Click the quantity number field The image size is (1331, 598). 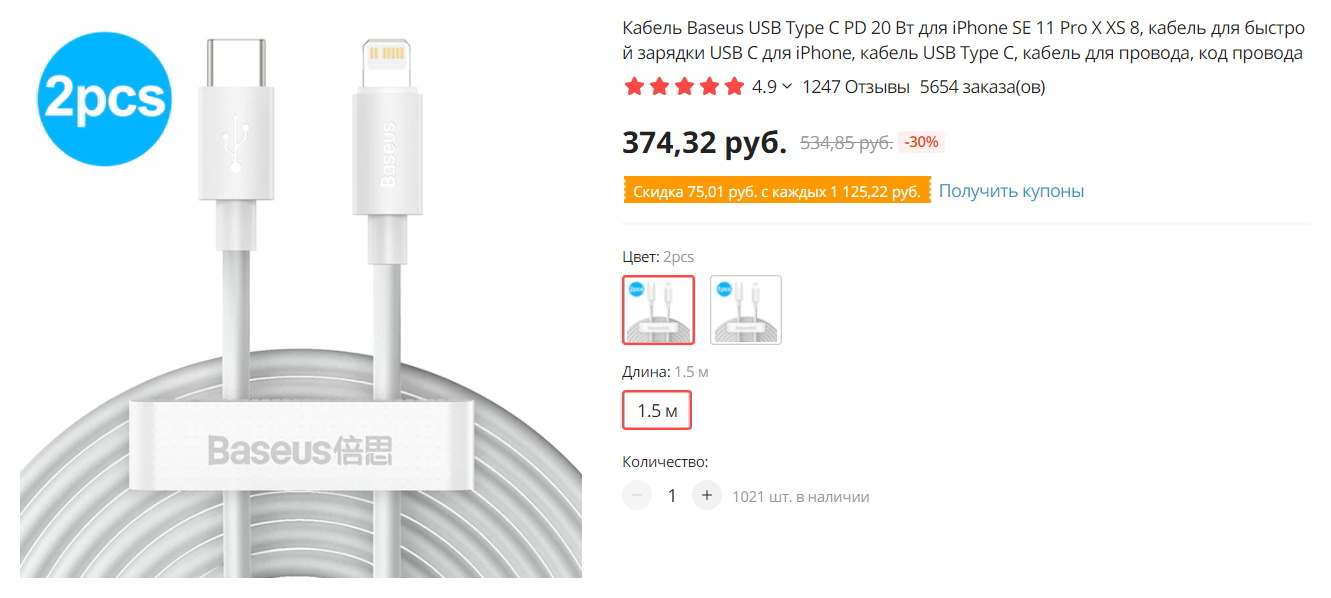[672, 496]
